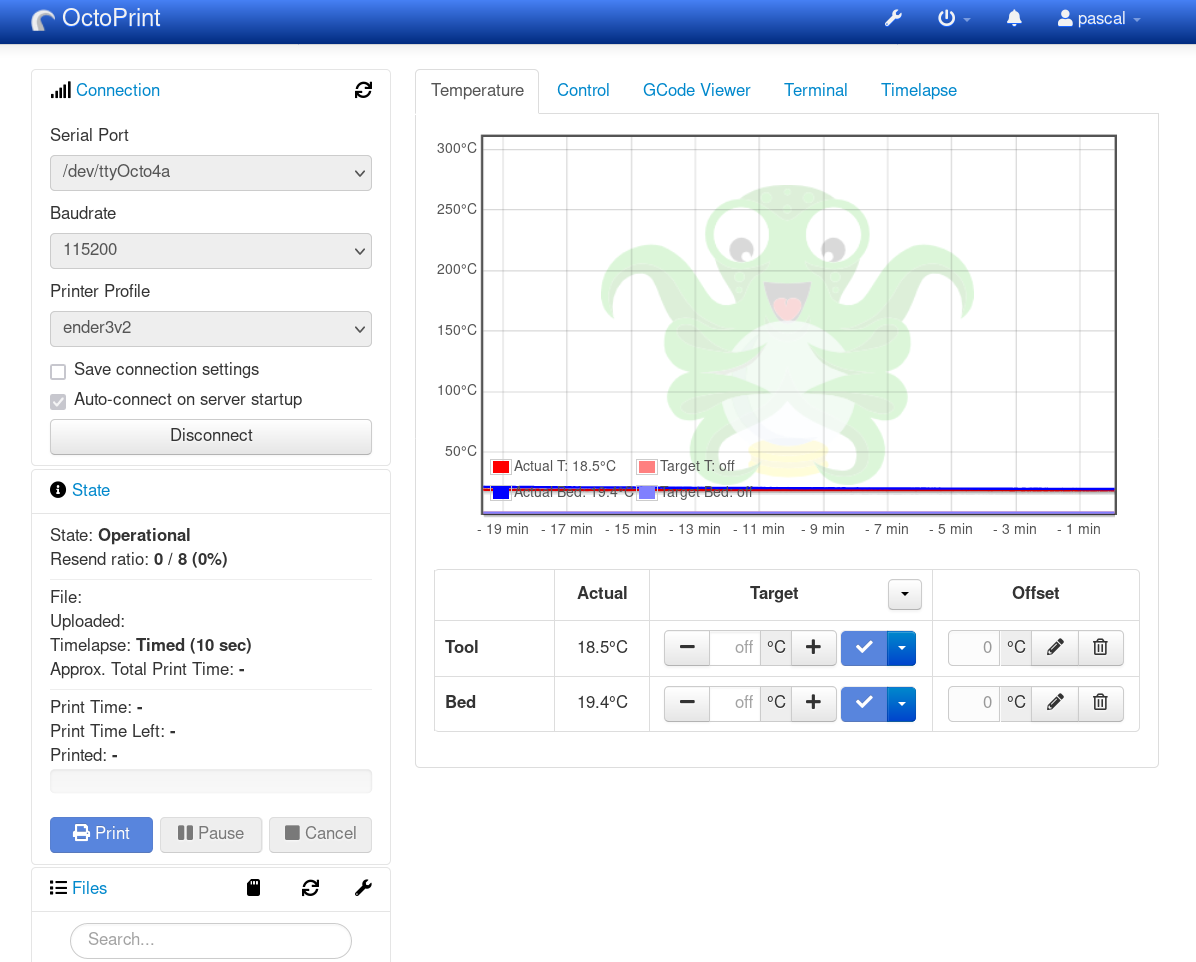Open the Baudrate dropdown
This screenshot has width=1196, height=962.
pos(211,251)
